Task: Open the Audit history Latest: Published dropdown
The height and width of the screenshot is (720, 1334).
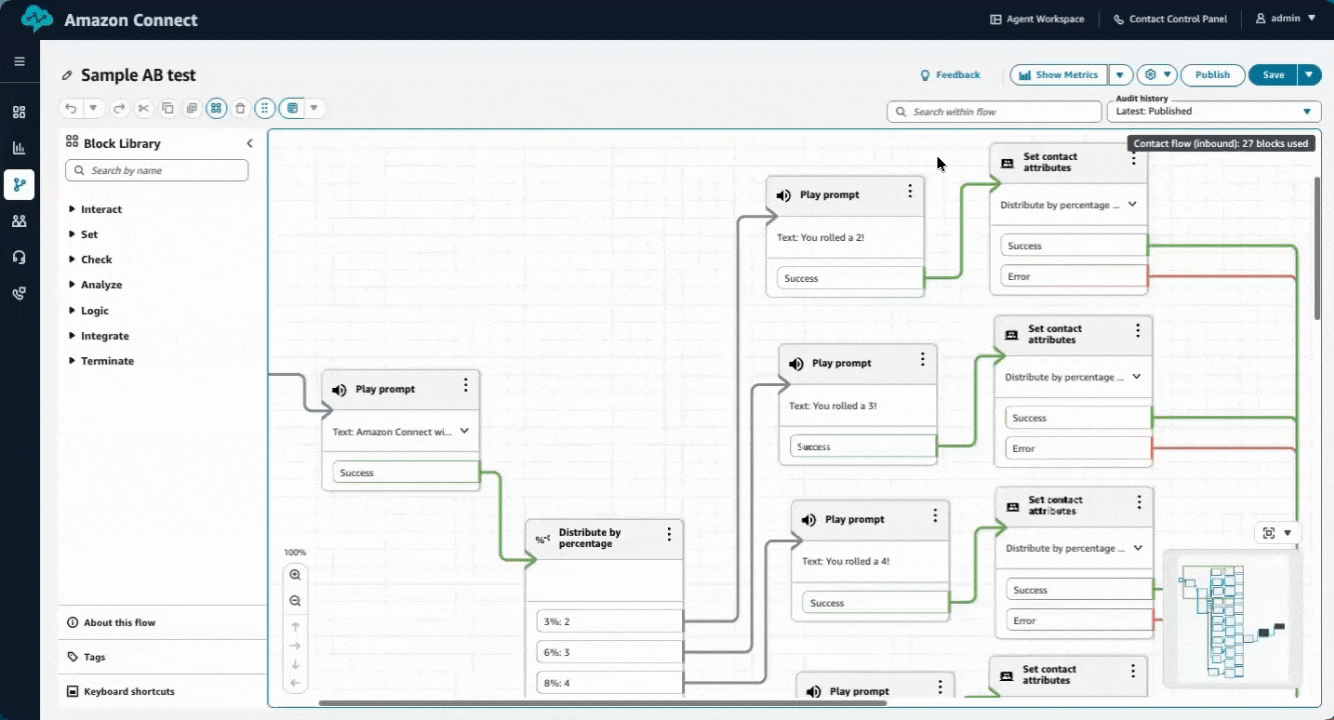Action: pos(1213,111)
